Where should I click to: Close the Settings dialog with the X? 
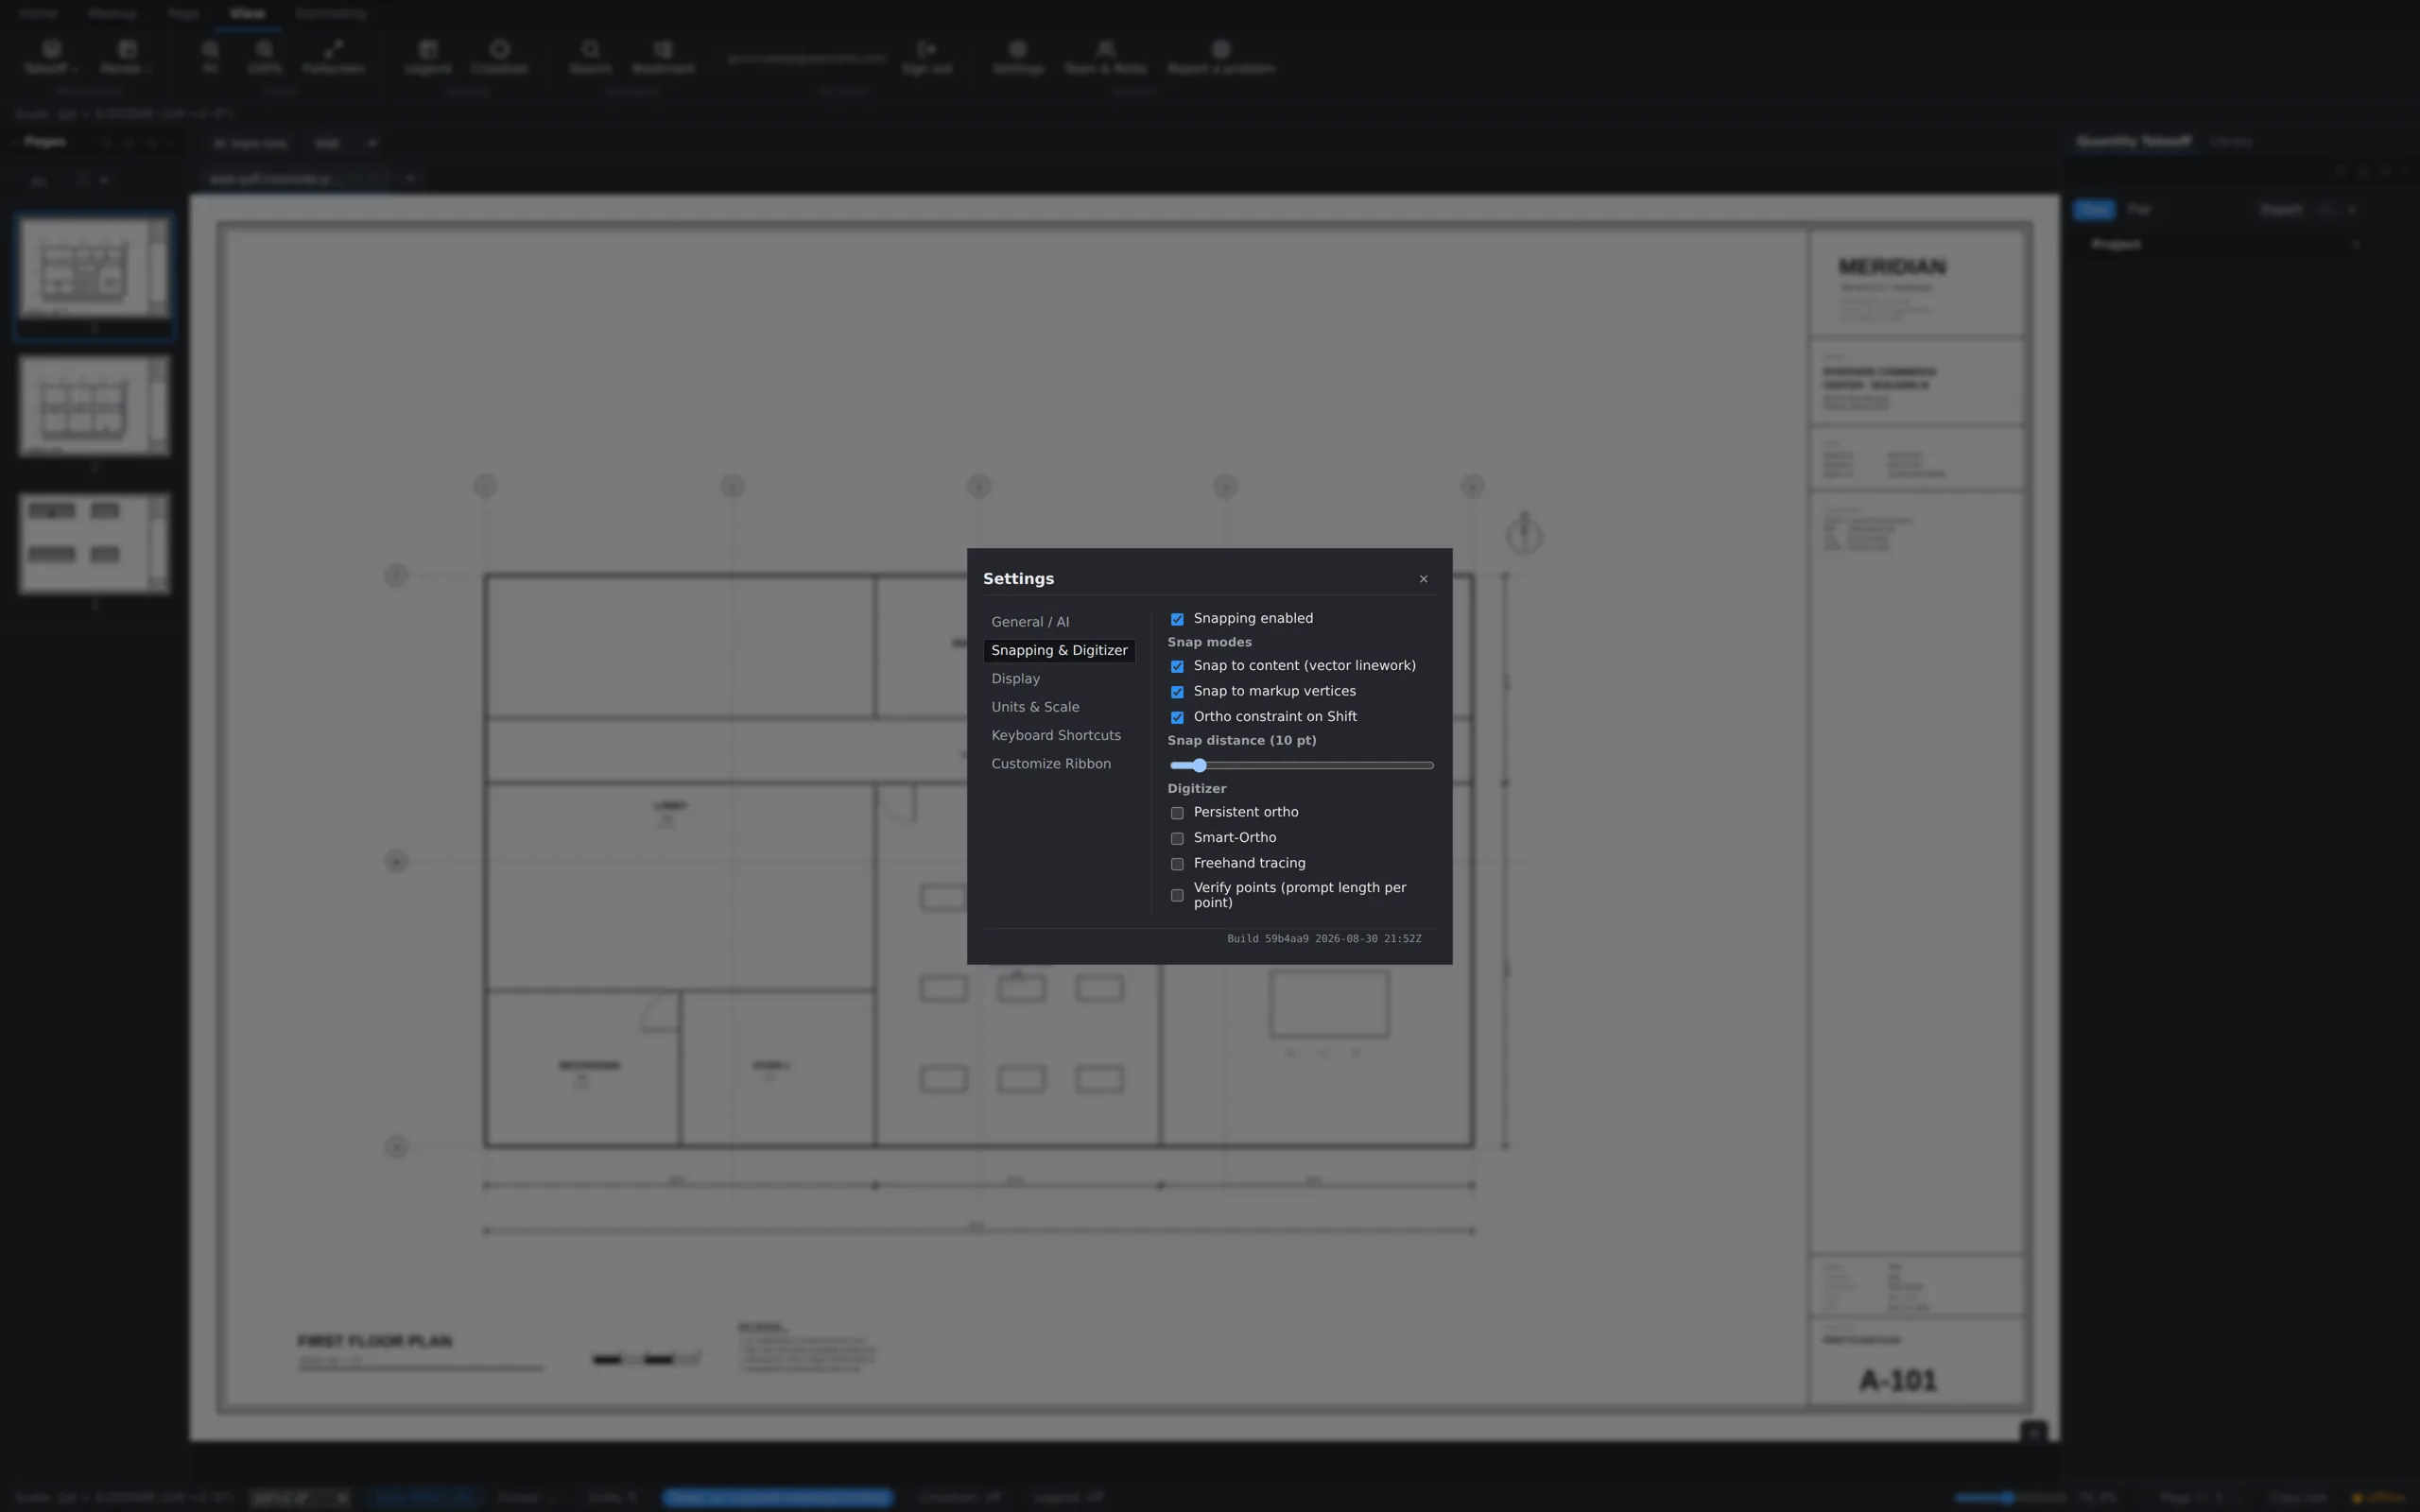[x=1423, y=579]
